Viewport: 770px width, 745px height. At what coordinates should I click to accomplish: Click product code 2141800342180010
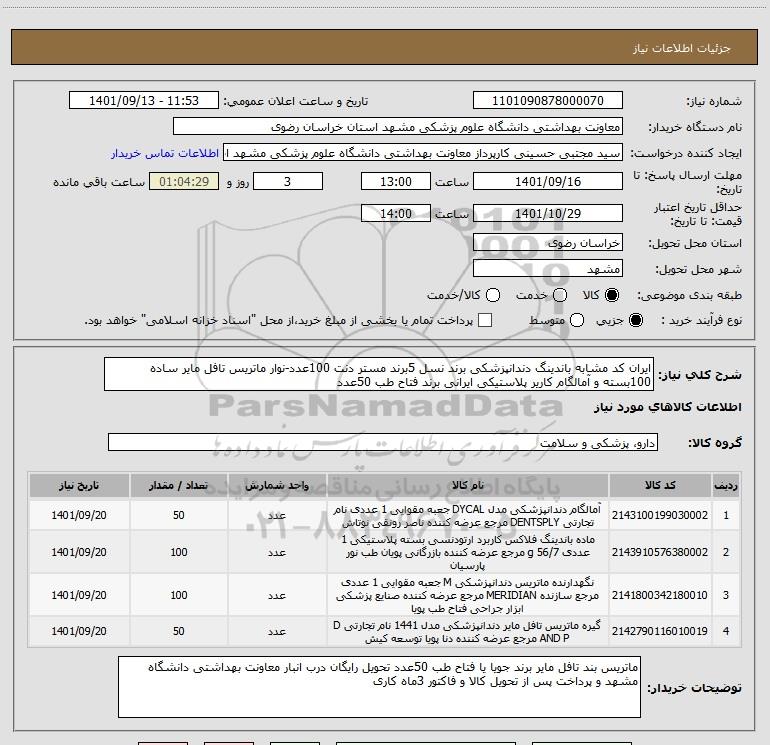click(x=660, y=595)
